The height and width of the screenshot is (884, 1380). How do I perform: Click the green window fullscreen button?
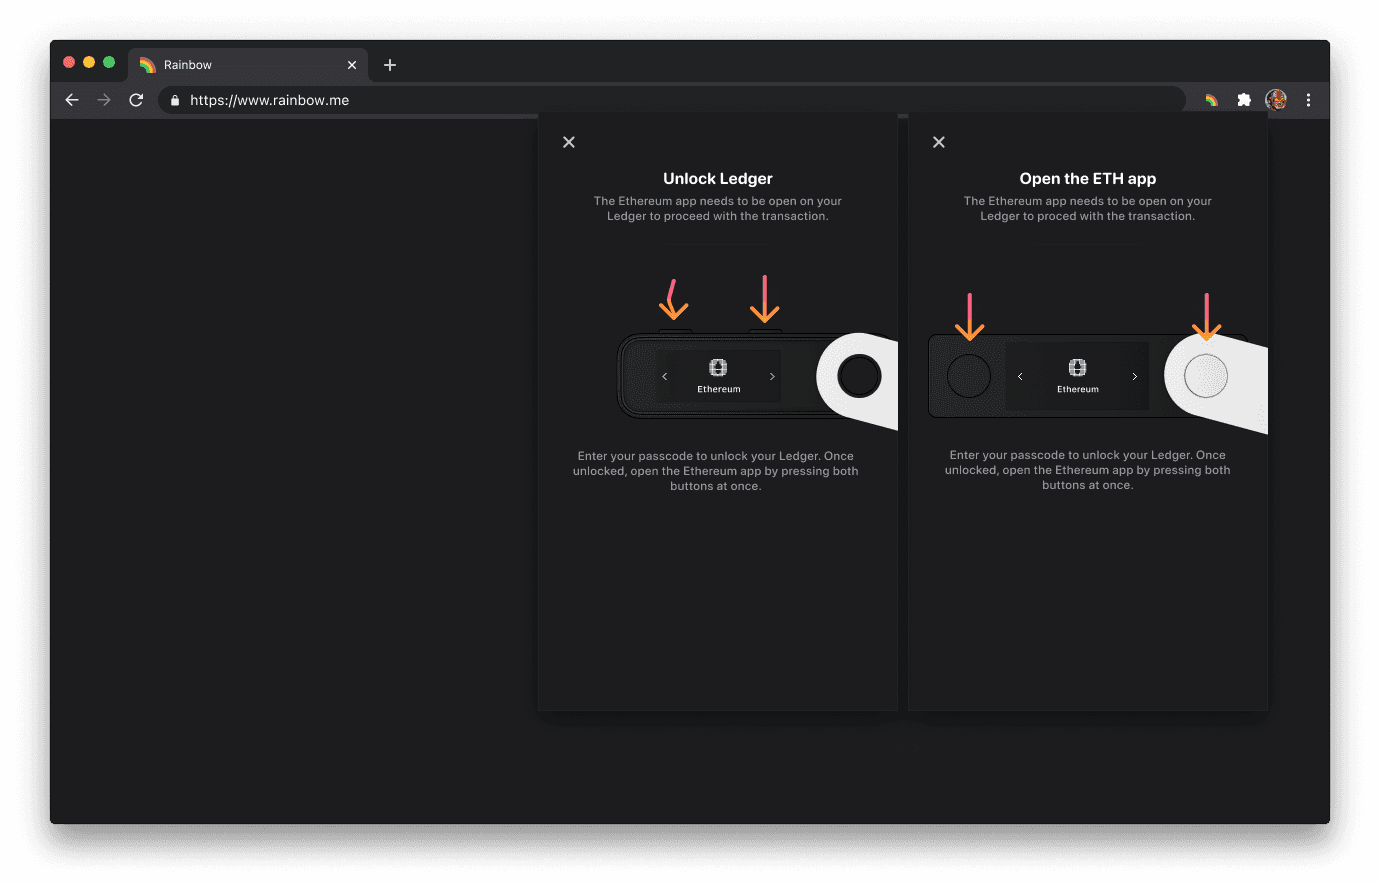tap(109, 62)
